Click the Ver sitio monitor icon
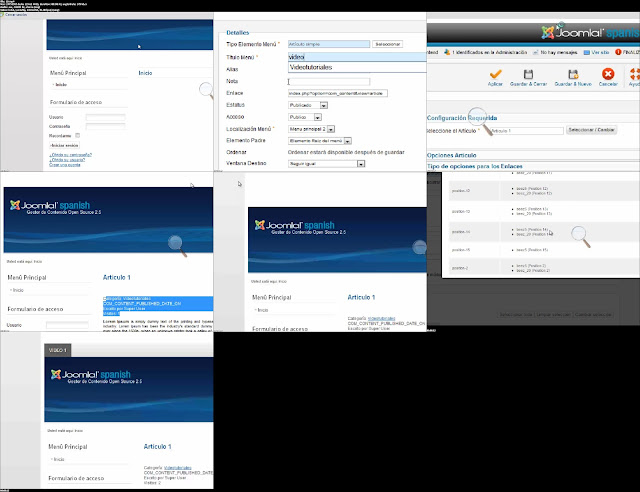This screenshot has width=640, height=492. click(x=587, y=52)
